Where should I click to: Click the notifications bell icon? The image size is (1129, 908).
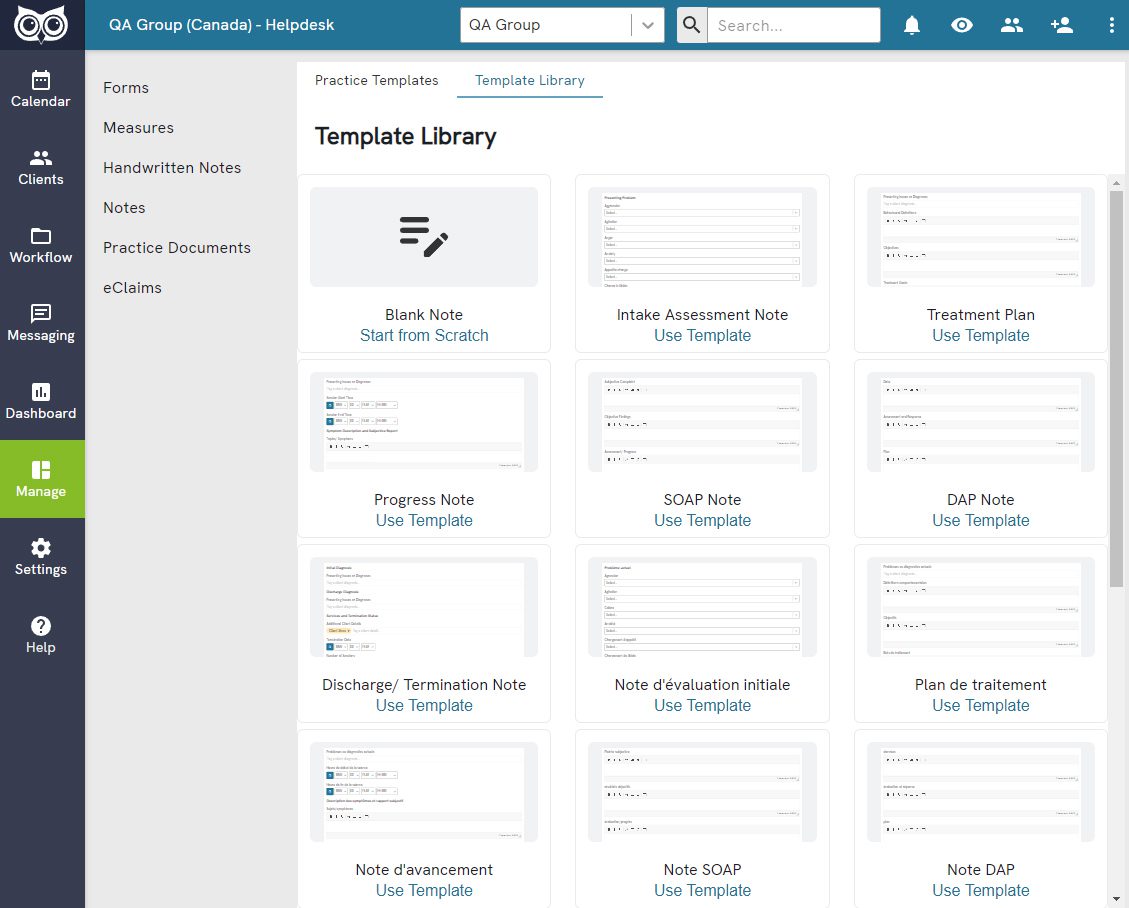(x=912, y=25)
